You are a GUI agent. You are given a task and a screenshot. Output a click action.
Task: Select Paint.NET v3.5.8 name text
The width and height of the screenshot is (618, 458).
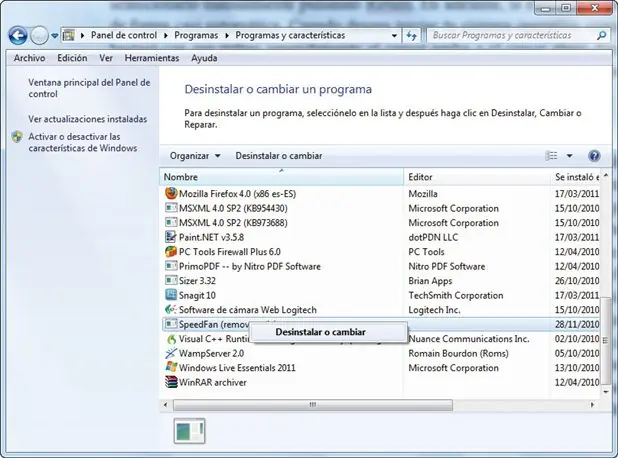211,237
